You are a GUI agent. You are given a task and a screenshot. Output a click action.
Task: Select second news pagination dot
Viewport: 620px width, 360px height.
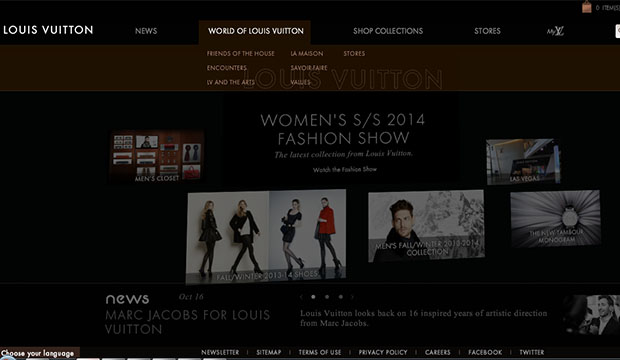pos(327,297)
